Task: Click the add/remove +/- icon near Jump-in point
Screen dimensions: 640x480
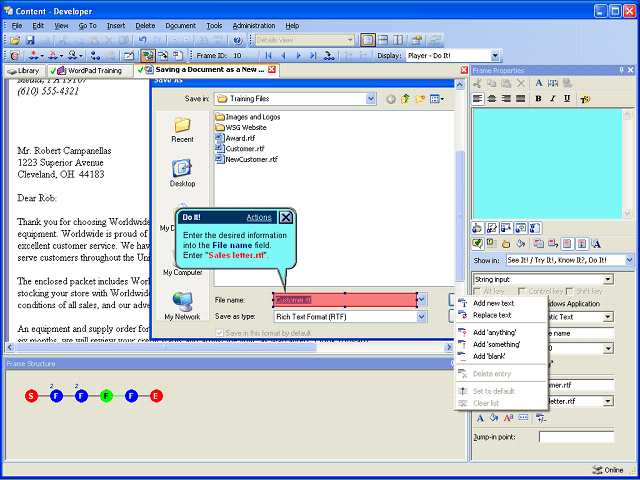Action: pos(541,418)
